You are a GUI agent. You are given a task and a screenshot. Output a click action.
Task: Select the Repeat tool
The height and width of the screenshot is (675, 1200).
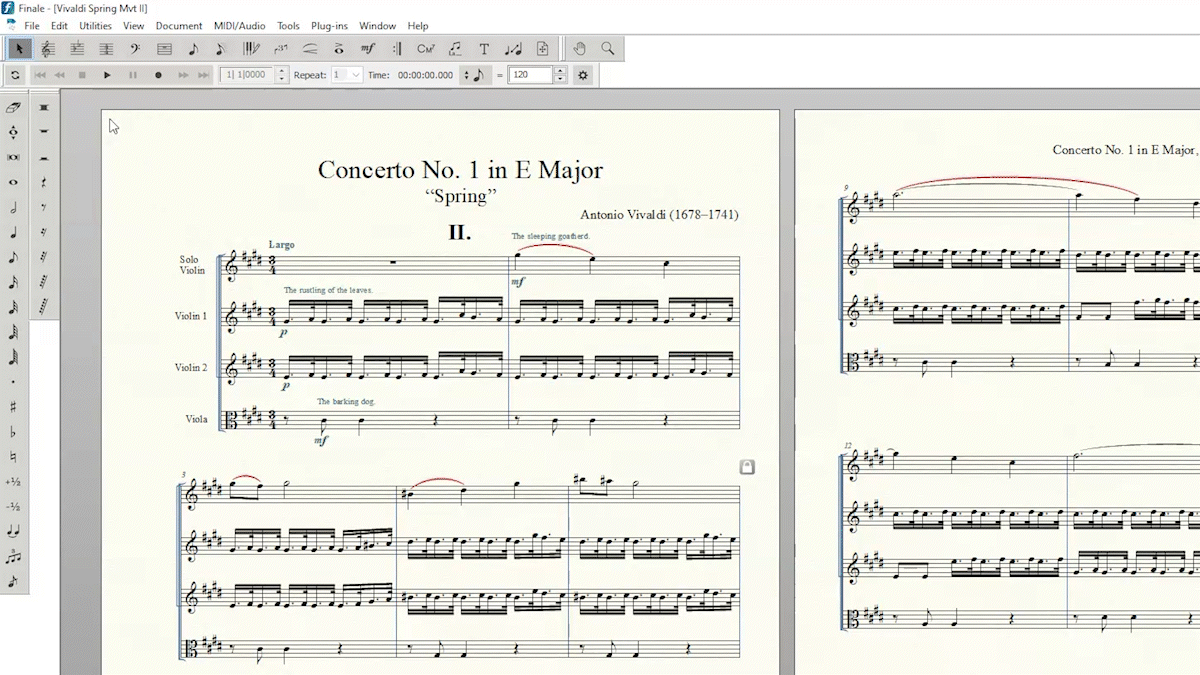coord(397,48)
